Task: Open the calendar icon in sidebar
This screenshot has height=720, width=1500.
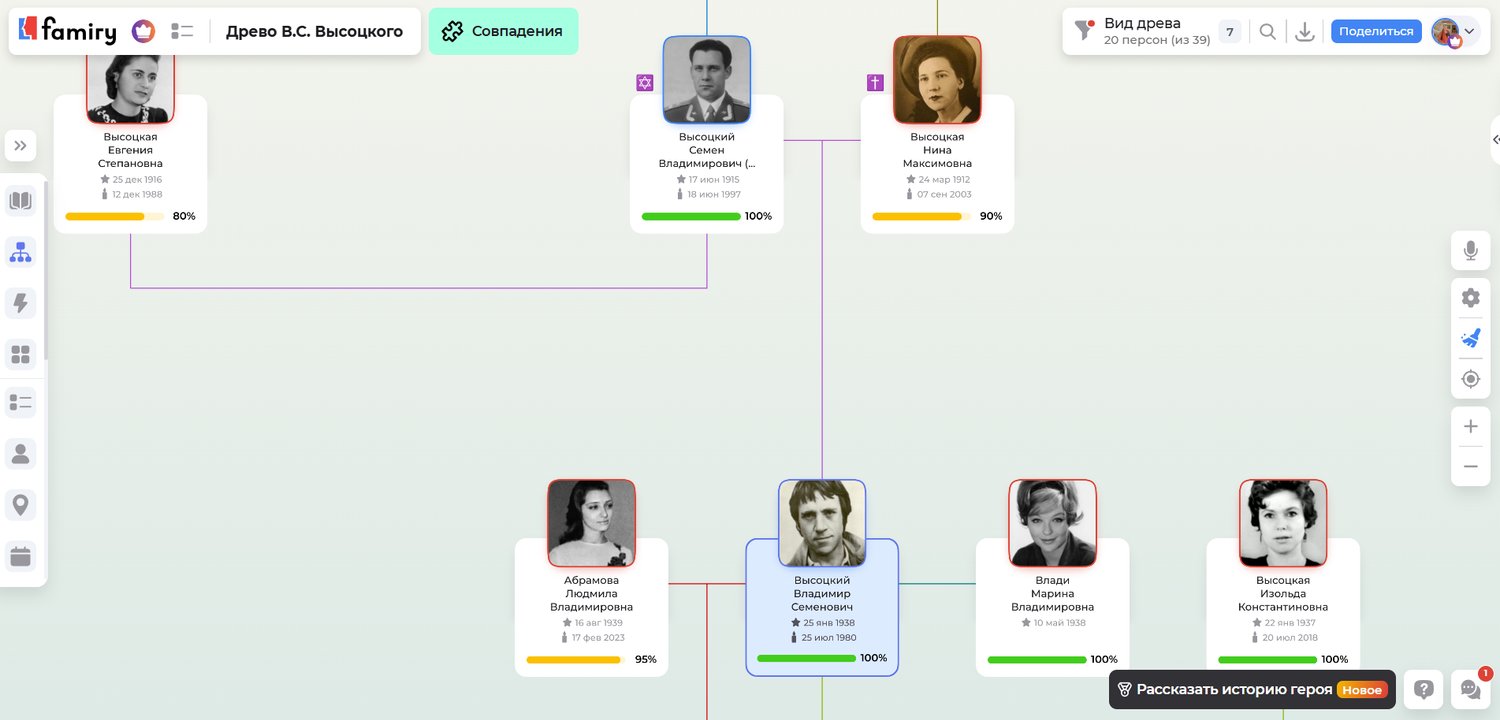Action: [20, 556]
